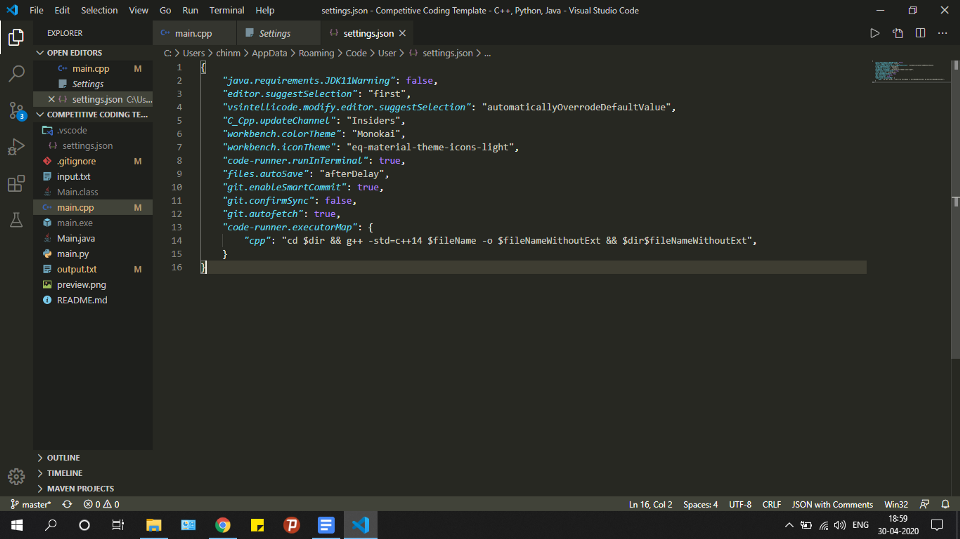Open notifications bell in status bar

tap(944, 504)
